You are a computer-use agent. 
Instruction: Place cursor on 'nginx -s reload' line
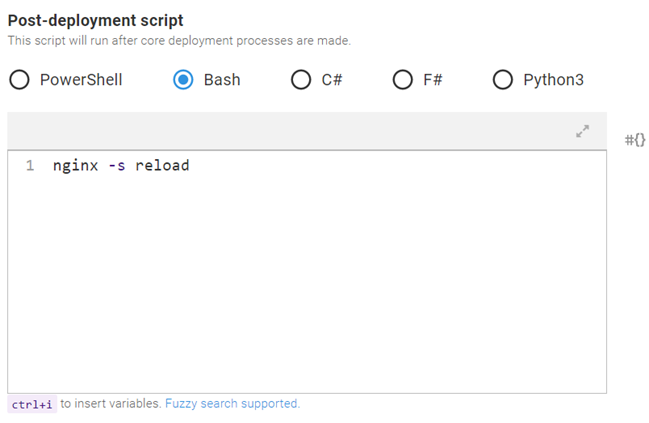[x=121, y=165]
